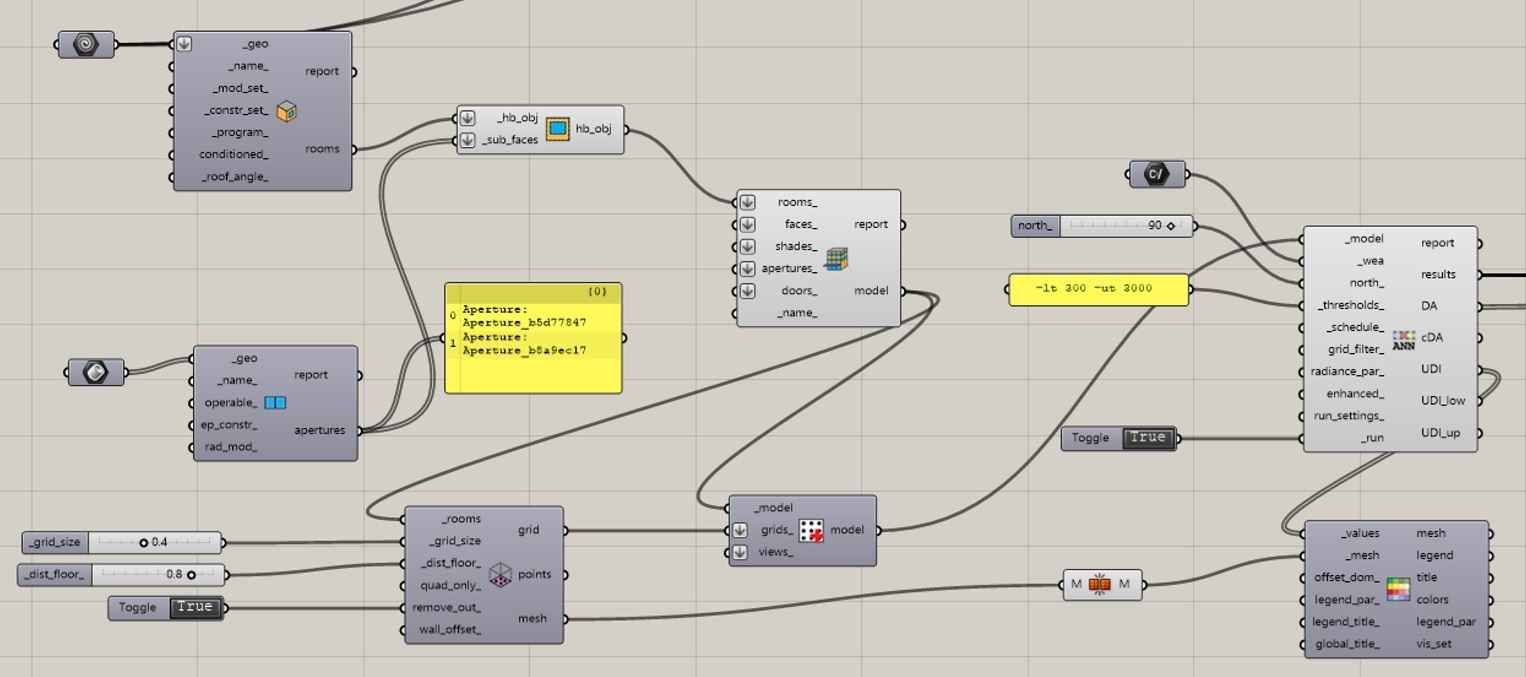Click the arrow modifier icon beside the room _geo input
The height and width of the screenshot is (677, 1526).
pyautogui.click(x=185, y=44)
